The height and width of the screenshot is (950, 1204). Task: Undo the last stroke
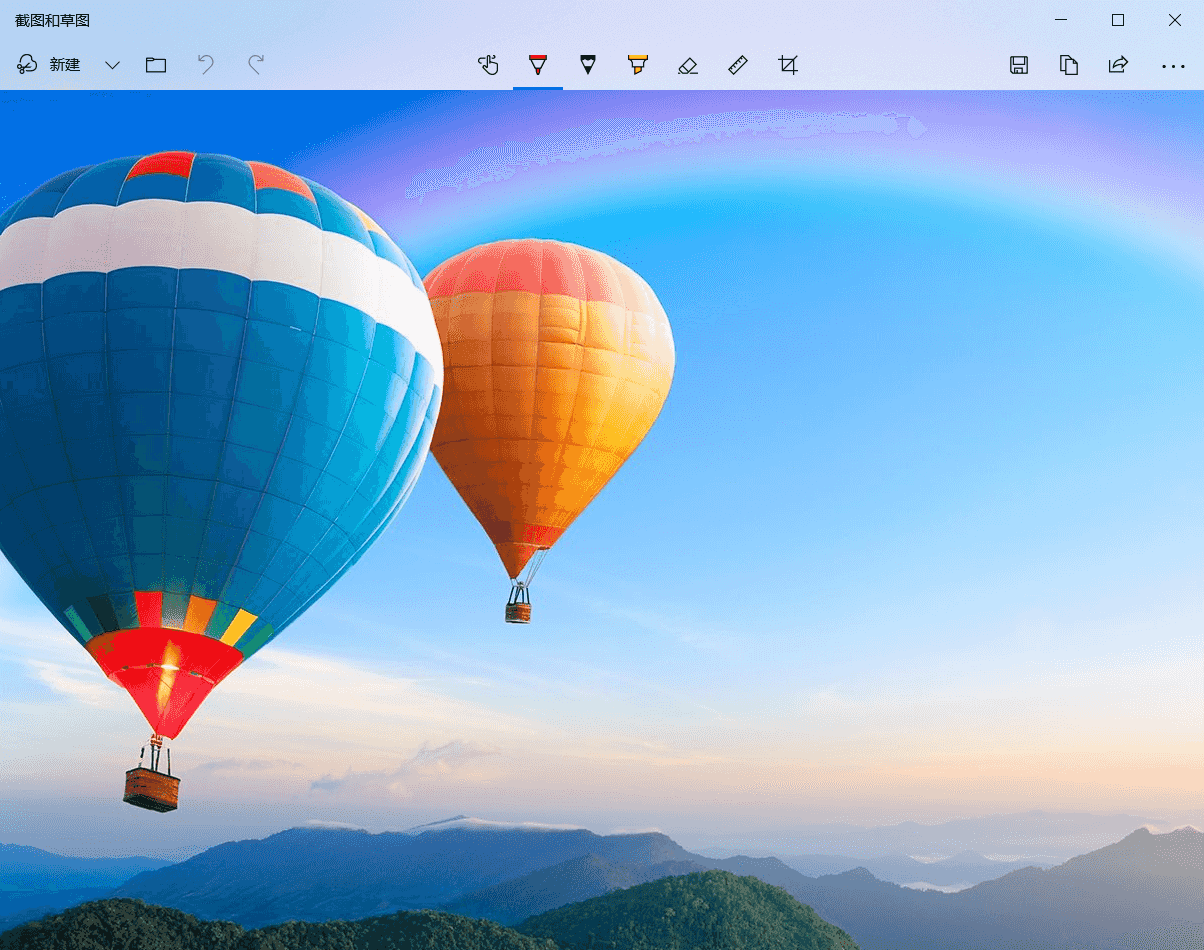[206, 66]
